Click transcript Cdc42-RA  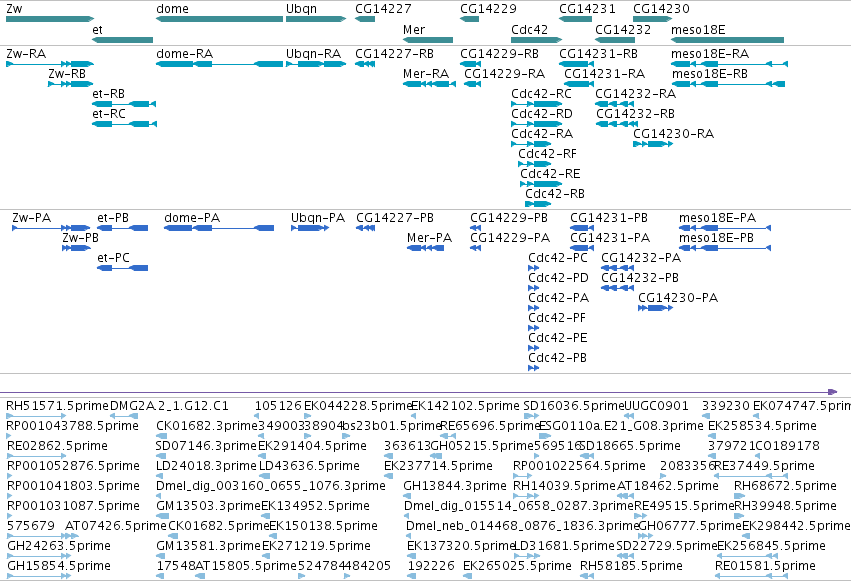pos(531,144)
